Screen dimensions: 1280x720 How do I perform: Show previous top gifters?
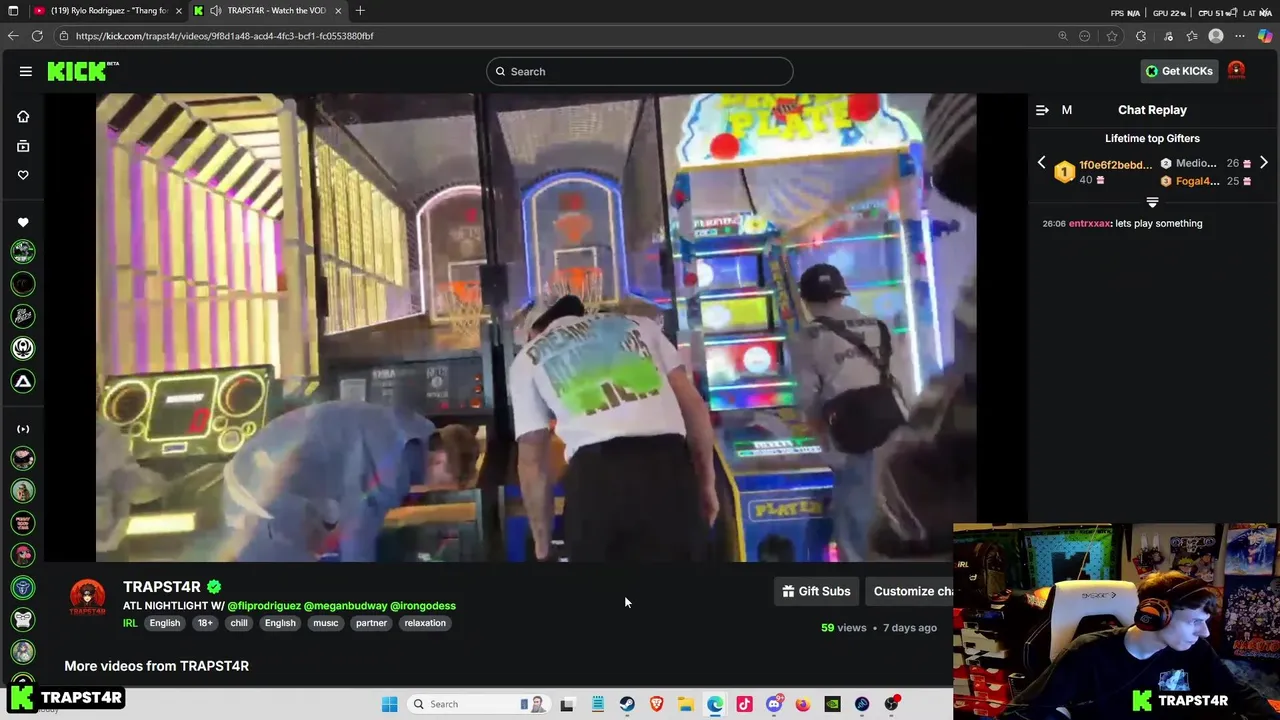(x=1041, y=163)
